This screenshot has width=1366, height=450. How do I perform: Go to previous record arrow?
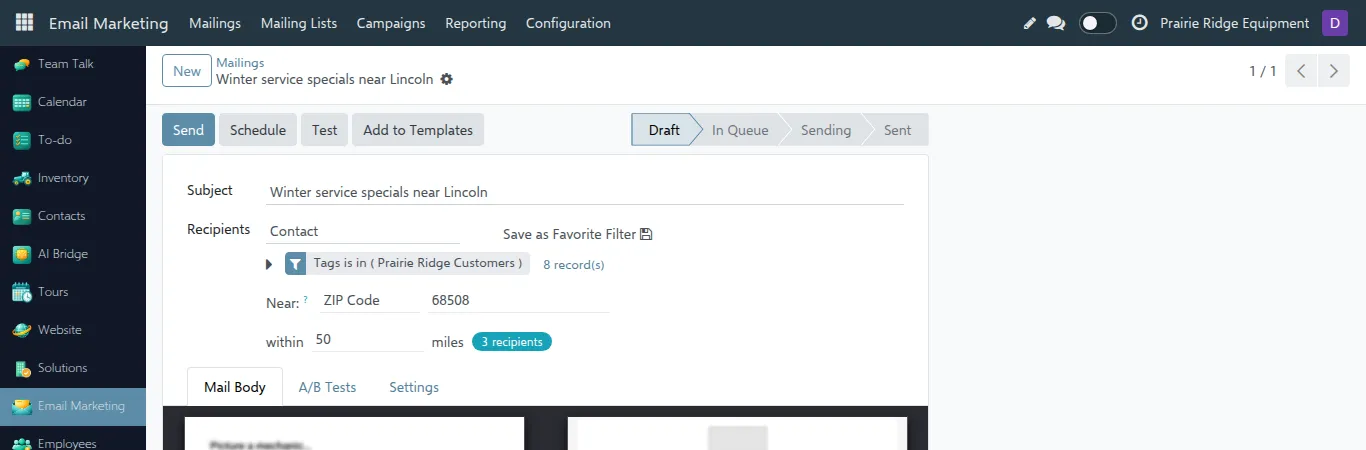(1301, 71)
